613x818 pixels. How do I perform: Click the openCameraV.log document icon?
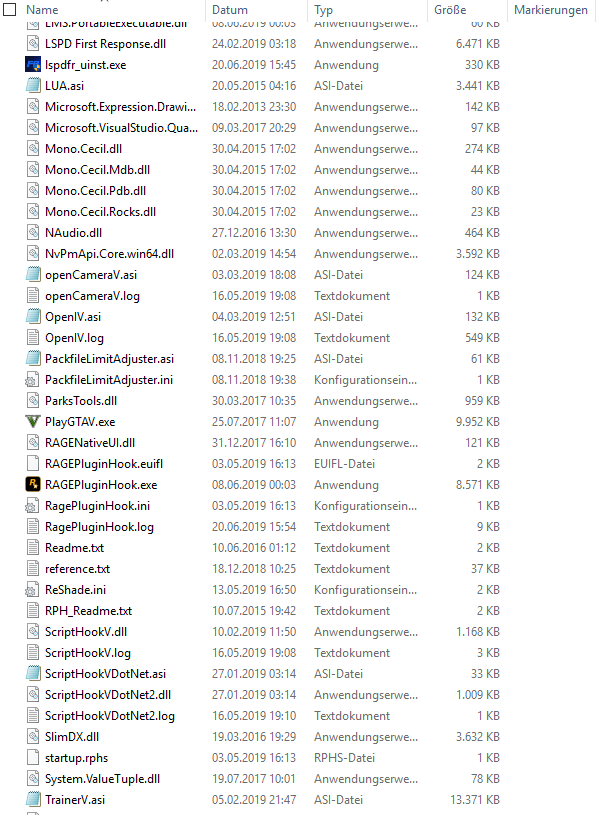tap(33, 296)
